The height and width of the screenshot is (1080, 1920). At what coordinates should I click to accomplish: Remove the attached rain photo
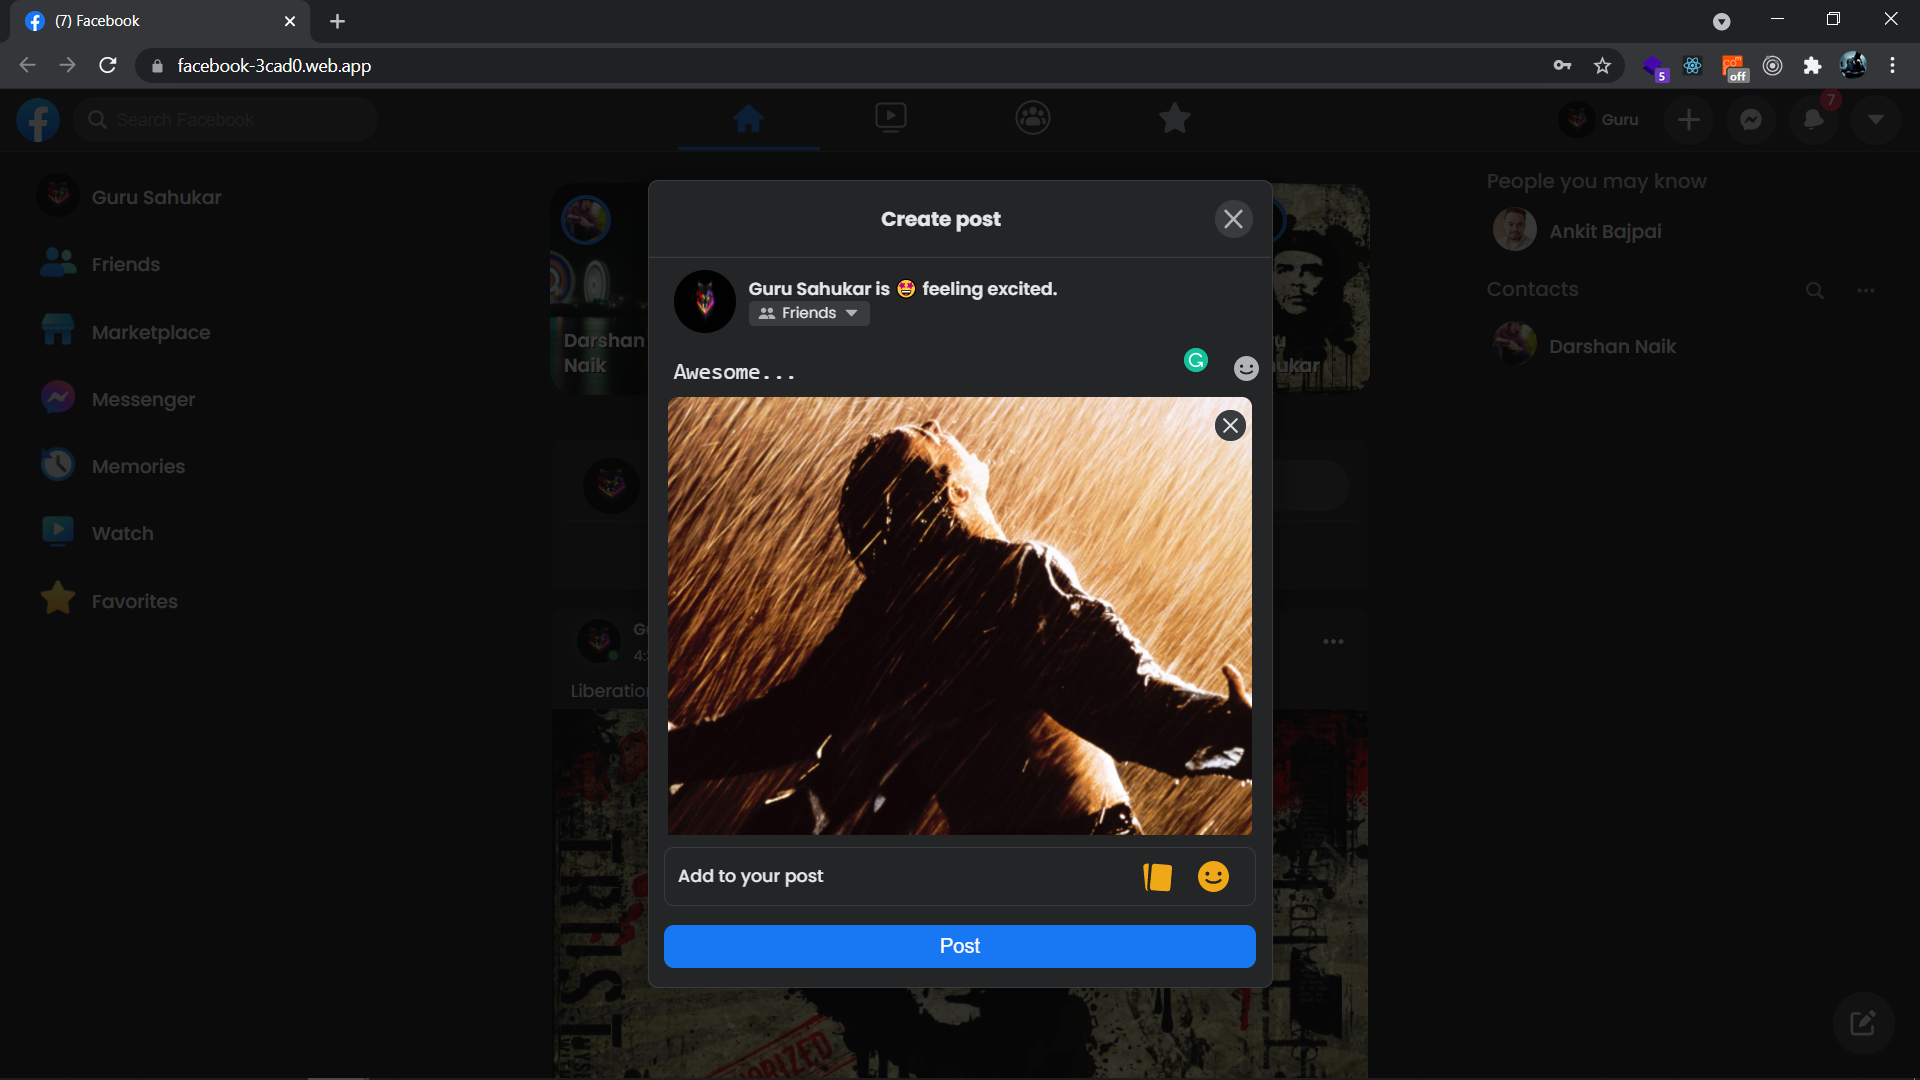1230,426
